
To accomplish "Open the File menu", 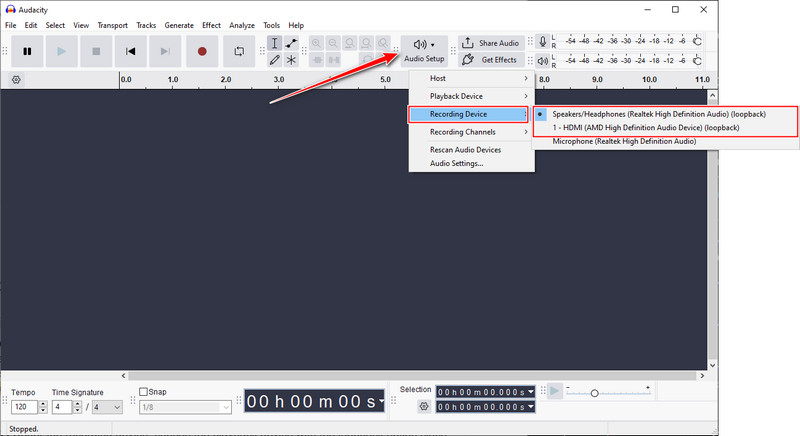I will (x=11, y=25).
